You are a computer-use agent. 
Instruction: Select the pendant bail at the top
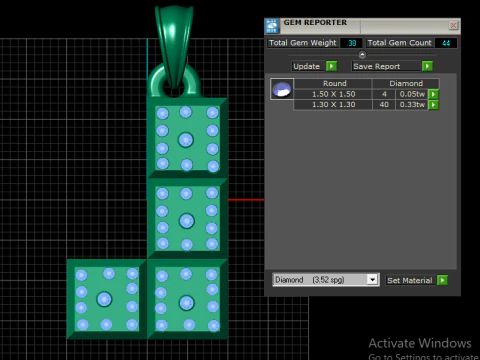click(174, 47)
